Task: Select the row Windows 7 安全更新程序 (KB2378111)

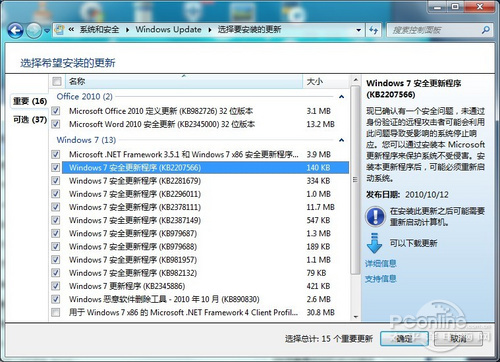Action: 205,207
